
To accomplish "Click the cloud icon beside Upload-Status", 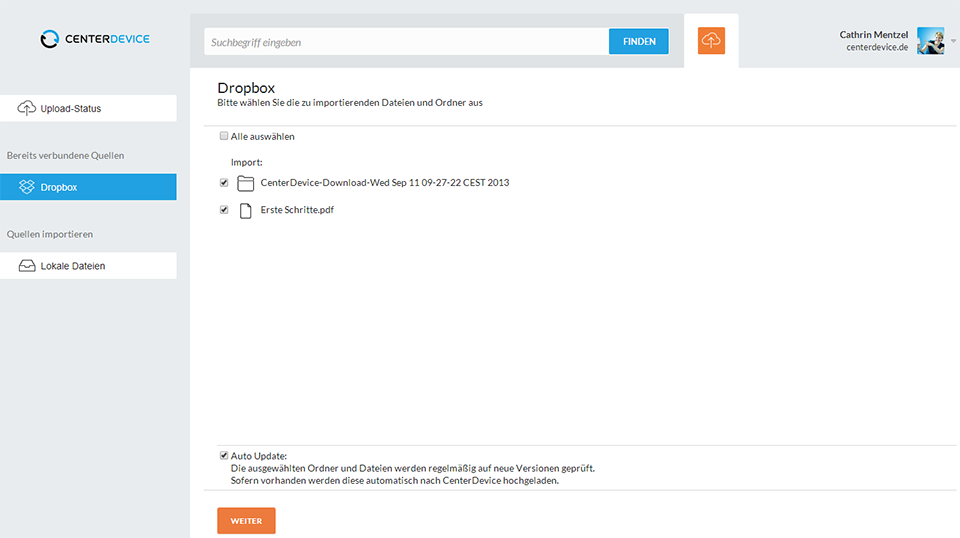I will 26,108.
